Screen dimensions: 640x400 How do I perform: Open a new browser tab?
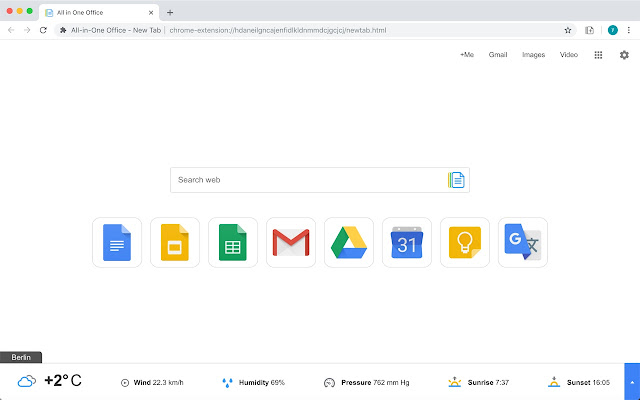click(170, 13)
